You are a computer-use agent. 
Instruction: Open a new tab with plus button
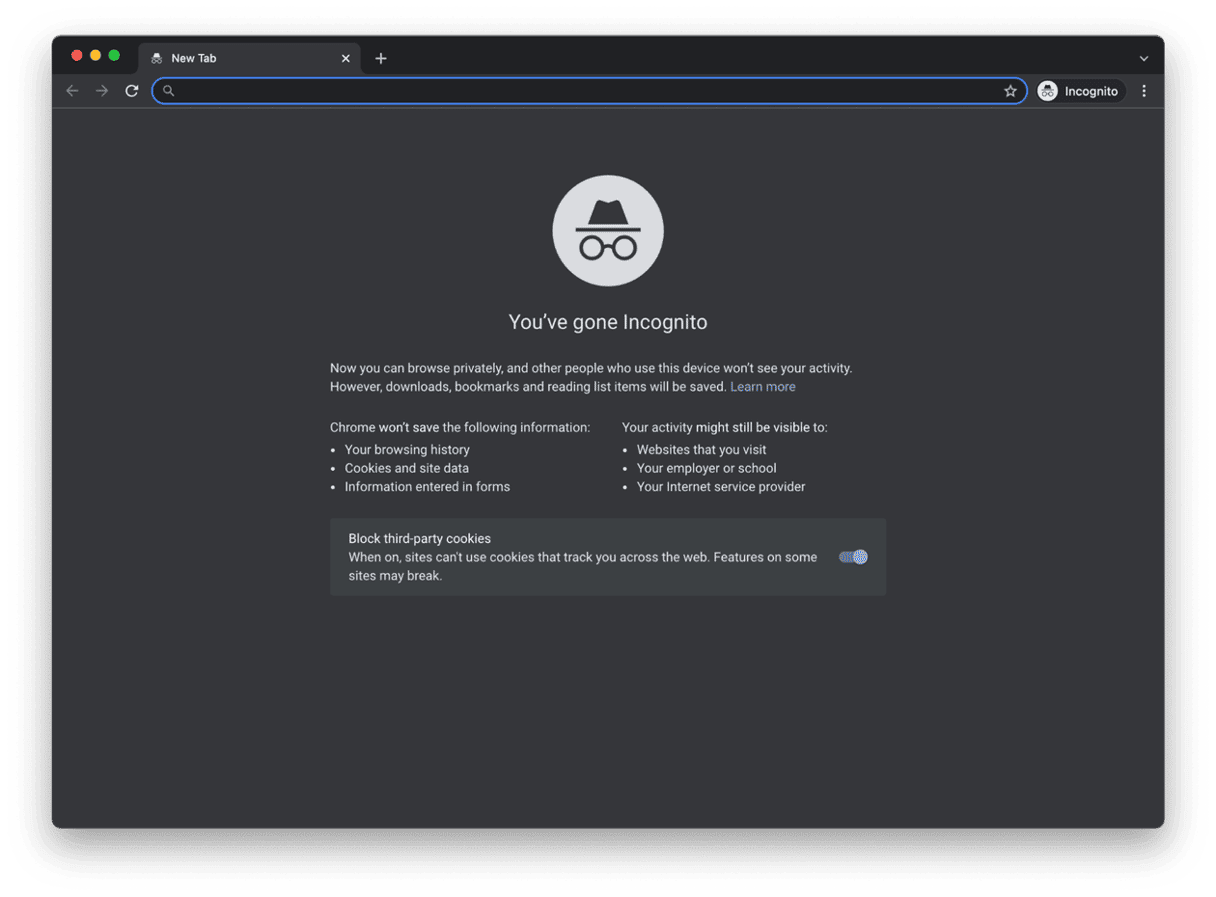tap(381, 58)
